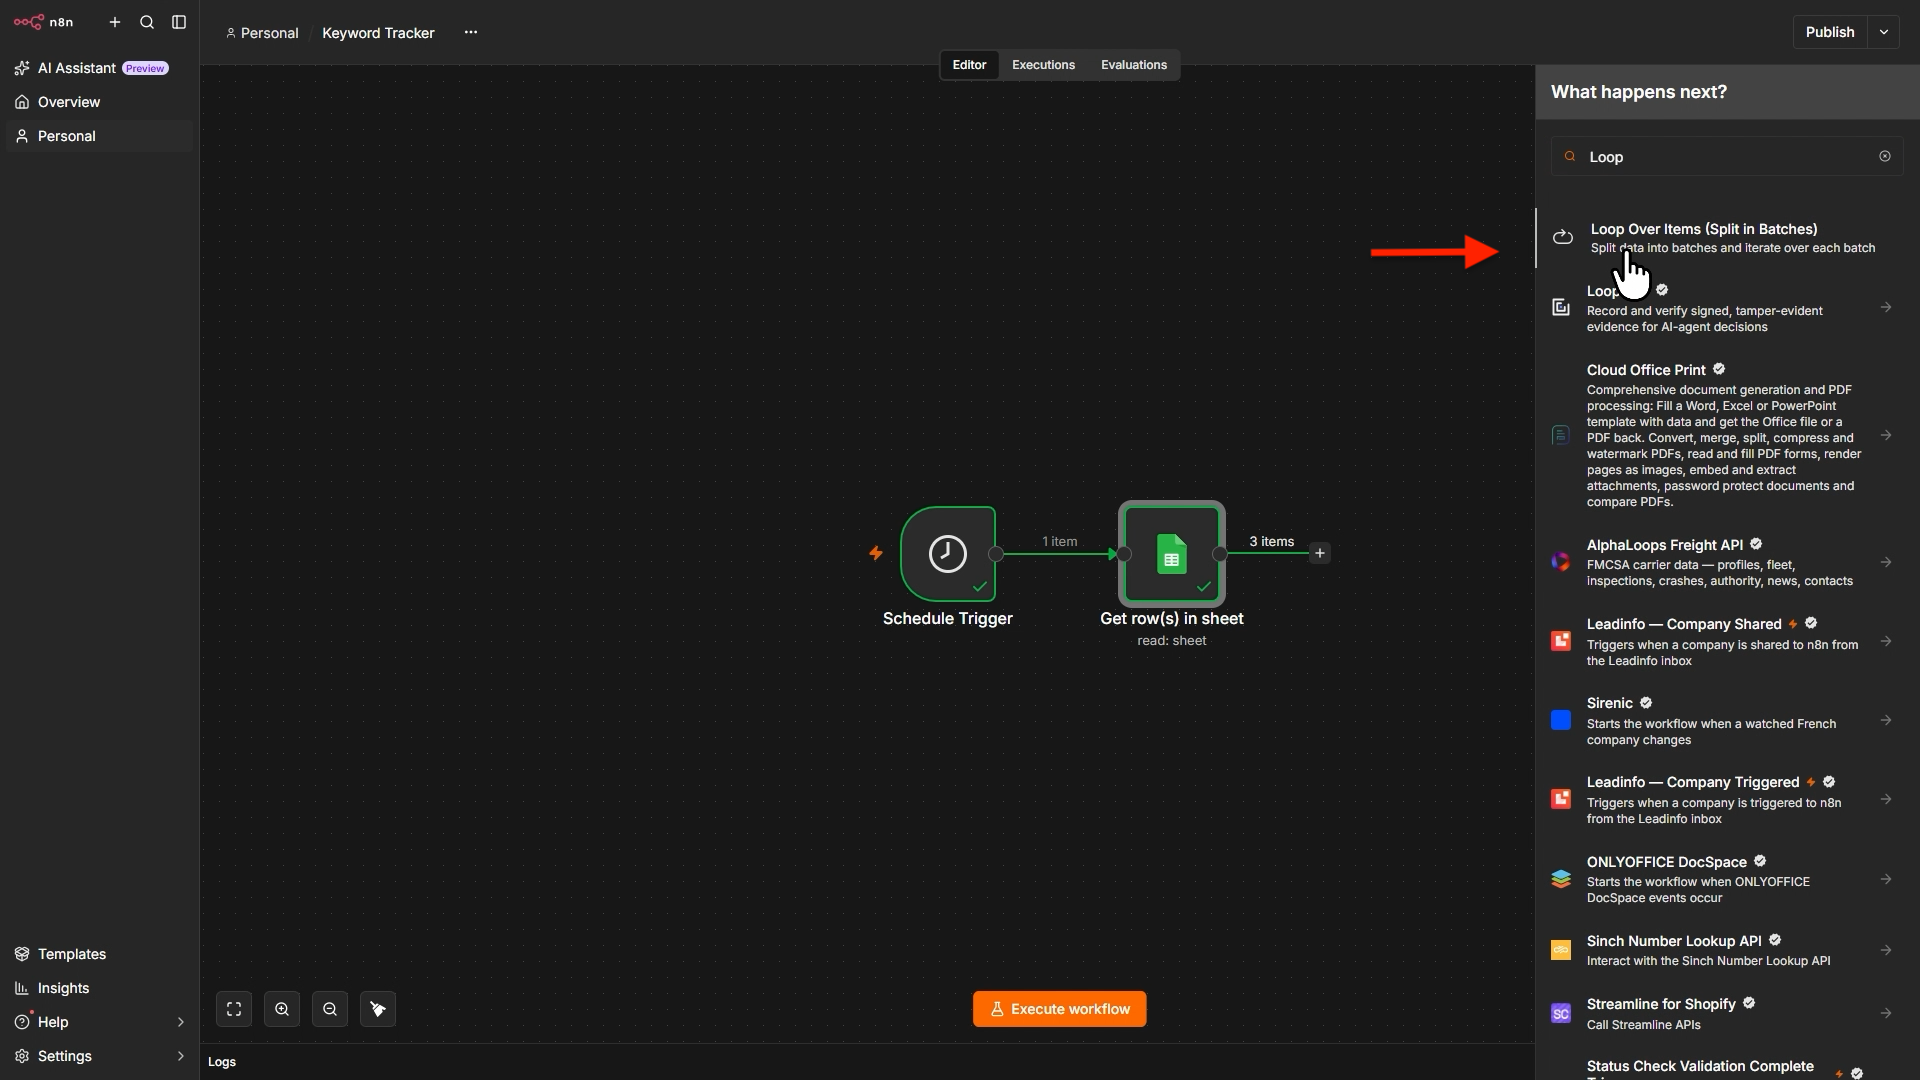The width and height of the screenshot is (1920, 1080).
Task: Expand arrow on Sinch Number Lookup API row
Action: click(x=1886, y=950)
